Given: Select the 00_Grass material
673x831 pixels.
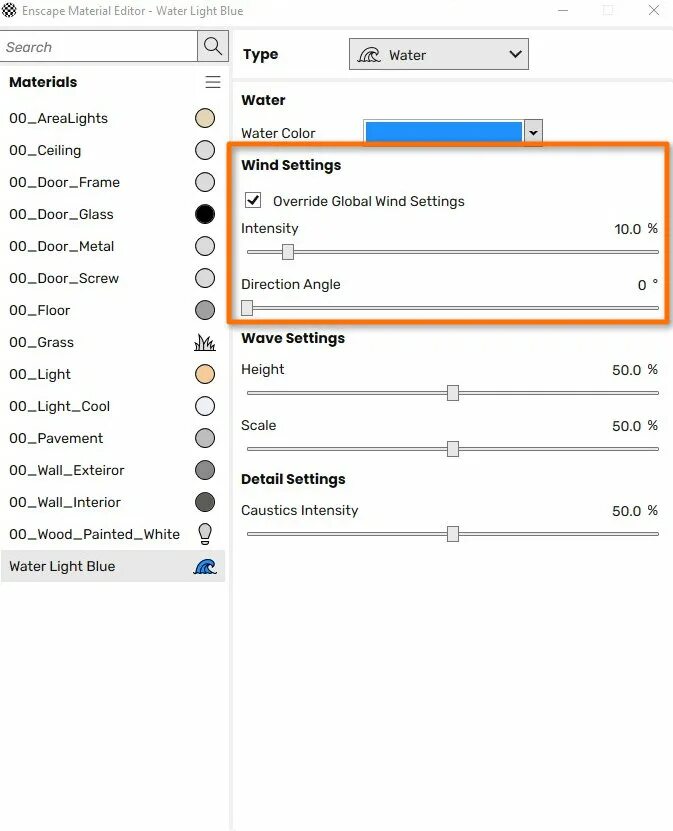Looking at the screenshot, I should point(112,342).
